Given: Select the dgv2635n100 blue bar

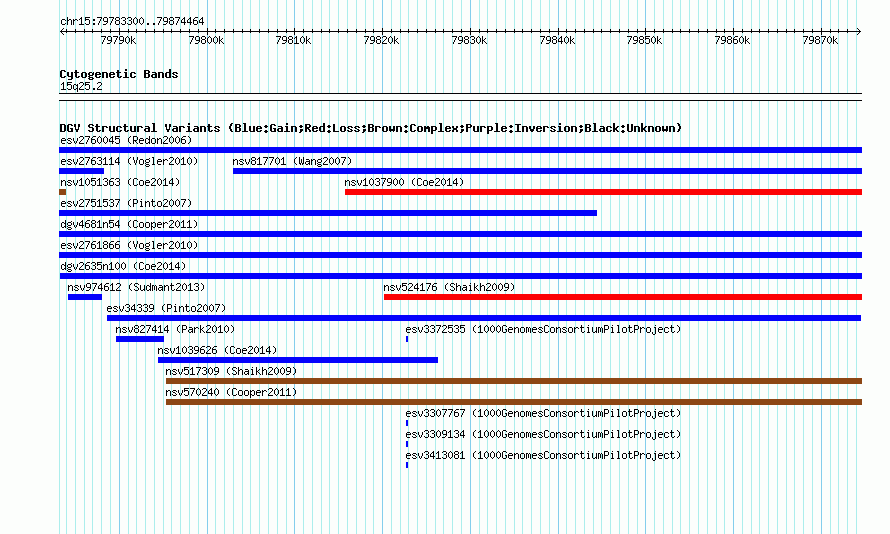Looking at the screenshot, I should [460, 276].
